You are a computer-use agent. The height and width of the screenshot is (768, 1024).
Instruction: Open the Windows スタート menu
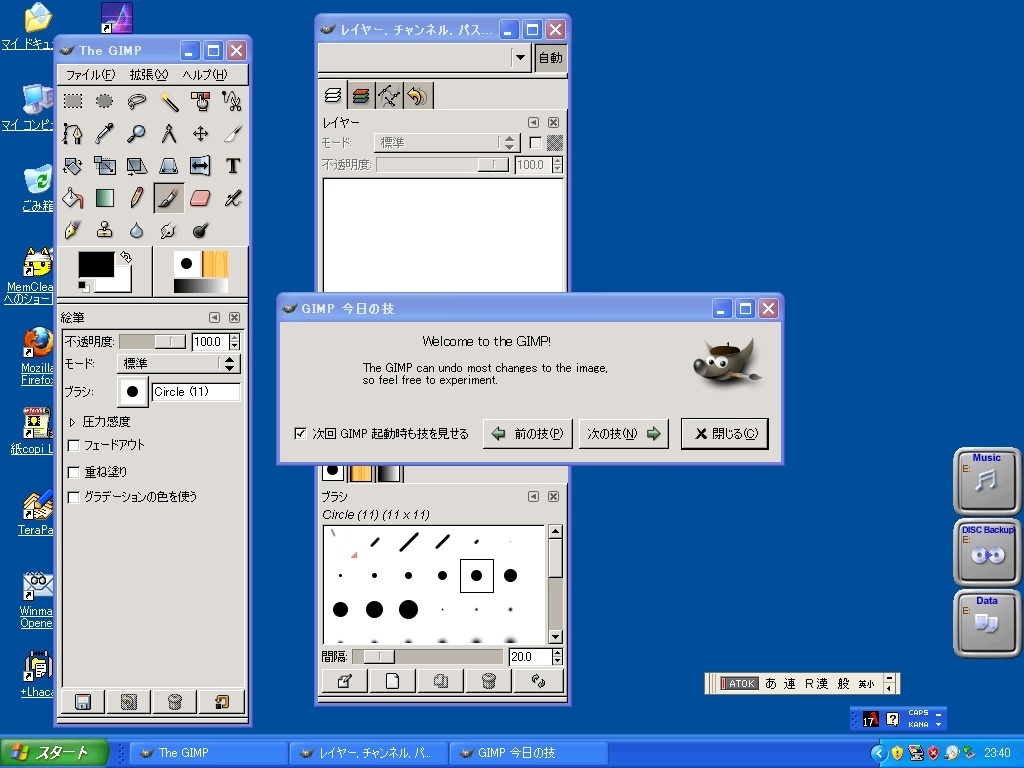[54, 753]
